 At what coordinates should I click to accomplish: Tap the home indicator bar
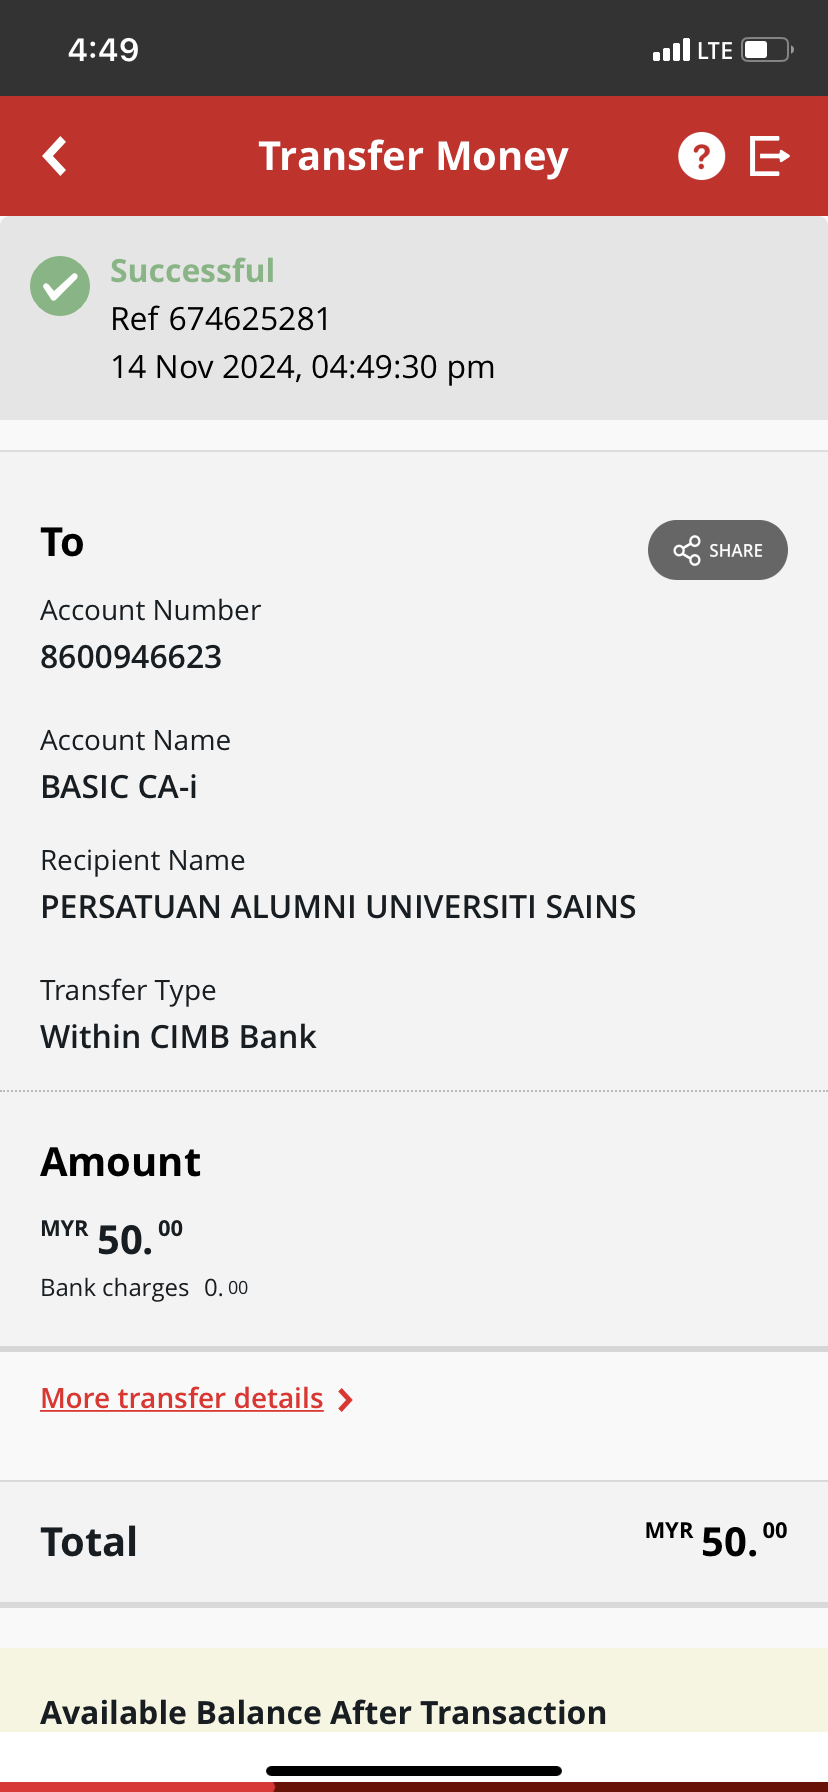click(x=414, y=1771)
